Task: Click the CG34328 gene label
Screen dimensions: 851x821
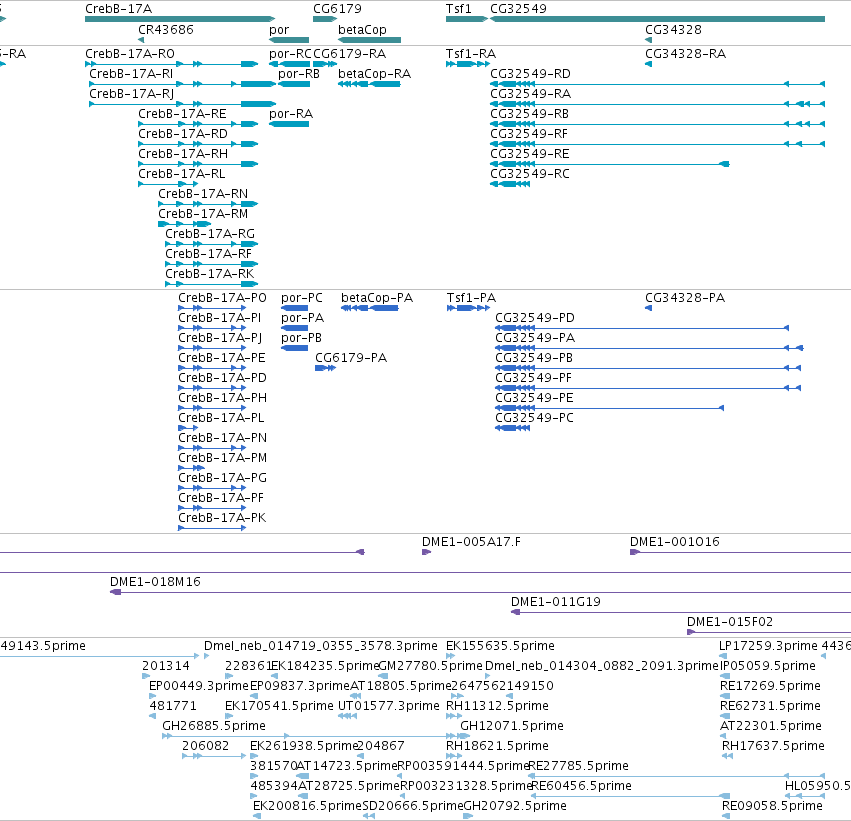Action: 673,29
